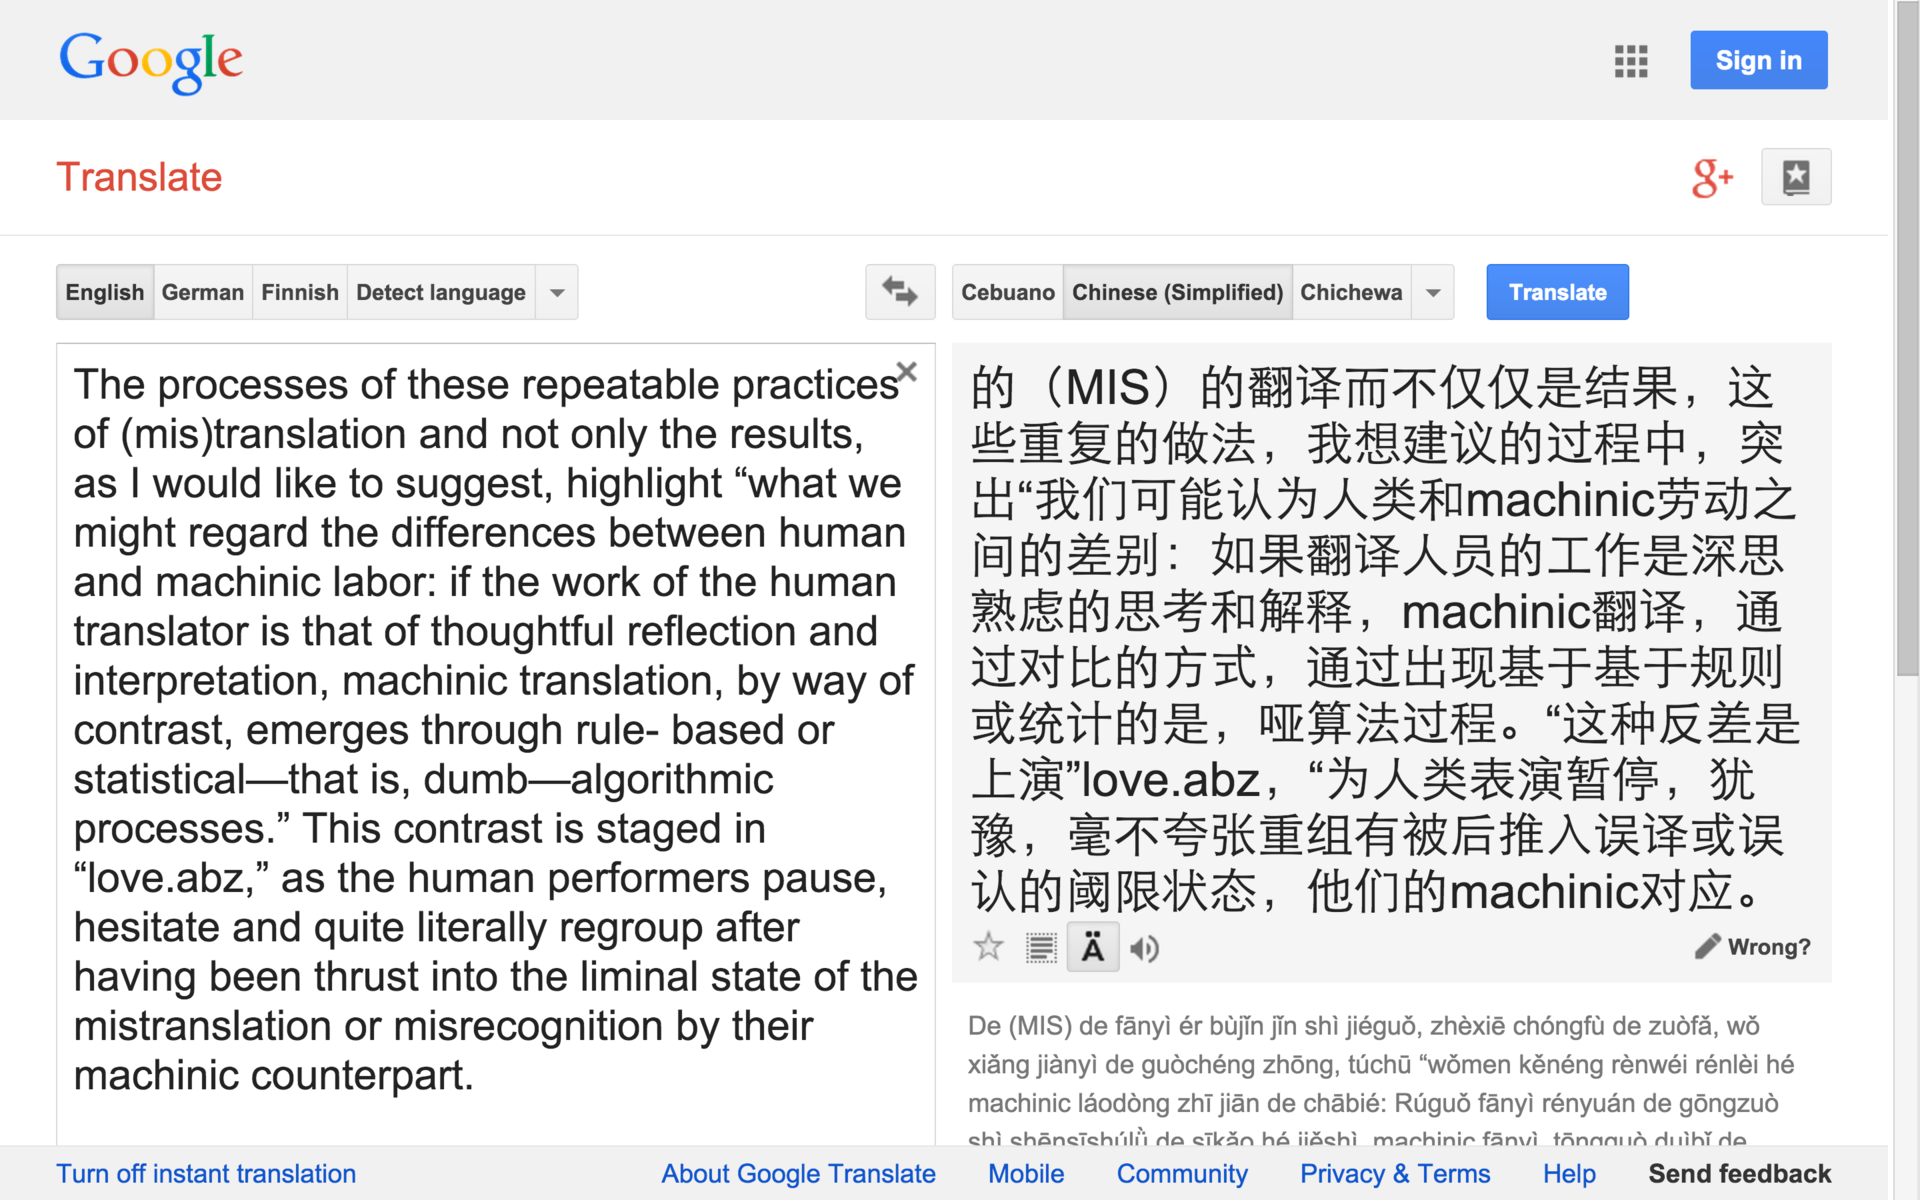Expand the target language dropdown arrow
The width and height of the screenshot is (1920, 1200).
[x=1432, y=293]
